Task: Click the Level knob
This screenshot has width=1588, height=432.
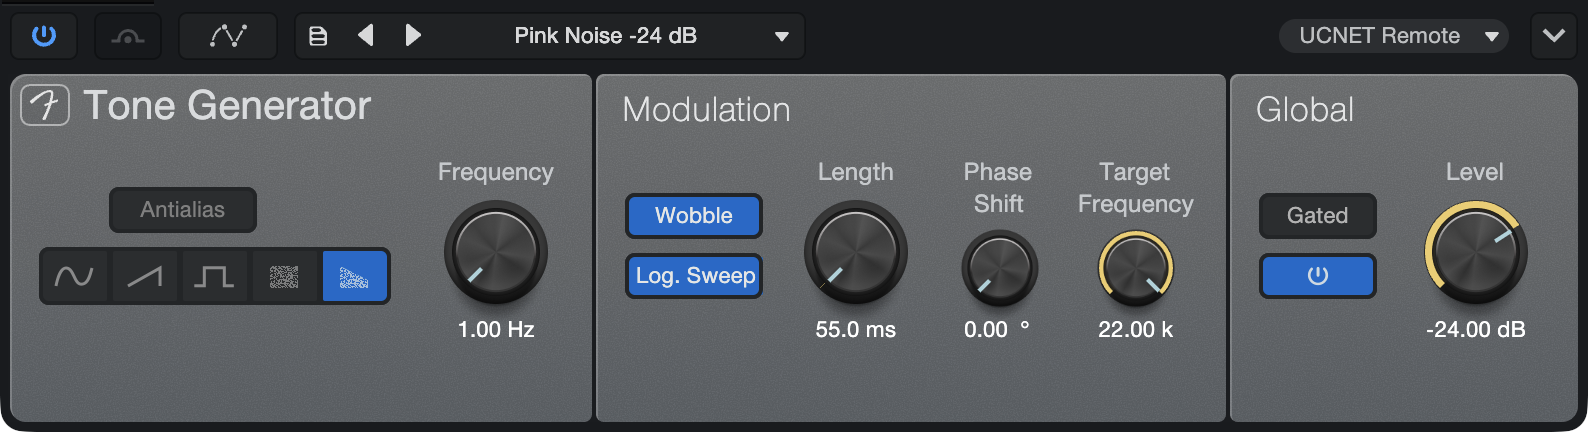Action: click(x=1476, y=252)
